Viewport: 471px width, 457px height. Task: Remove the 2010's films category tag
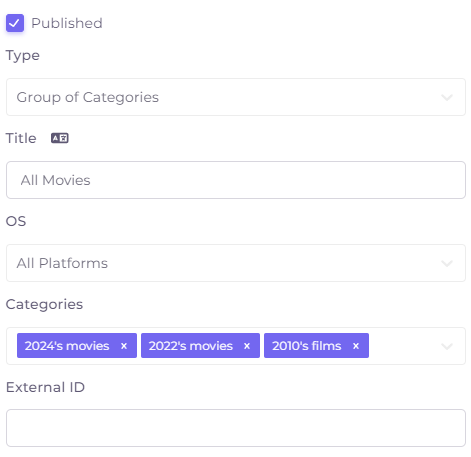point(356,346)
